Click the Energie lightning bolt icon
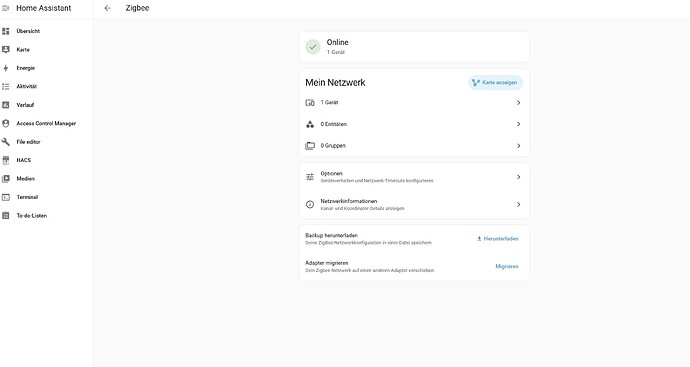This screenshot has width=690, height=367. pyautogui.click(x=6, y=68)
